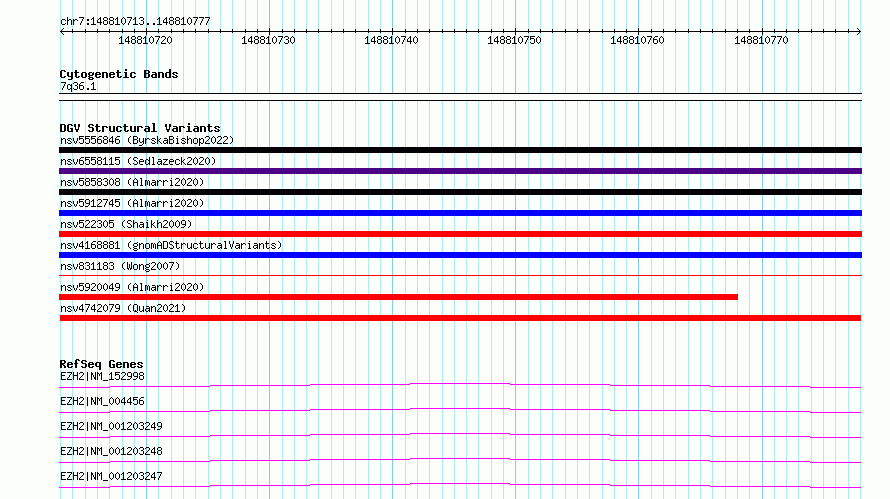The width and height of the screenshot is (890, 499).
Task: Click the cytogenetic band 7q36.1 bar
Action: pos(460,97)
